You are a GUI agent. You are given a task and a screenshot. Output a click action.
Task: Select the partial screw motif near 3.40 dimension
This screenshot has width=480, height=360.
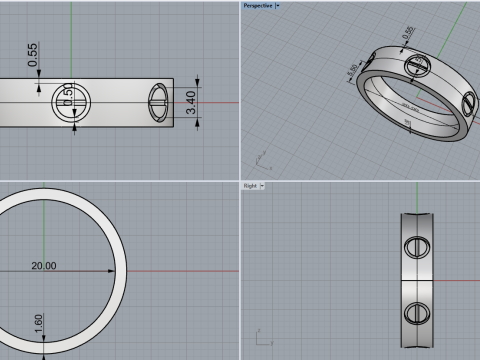[x=159, y=103]
